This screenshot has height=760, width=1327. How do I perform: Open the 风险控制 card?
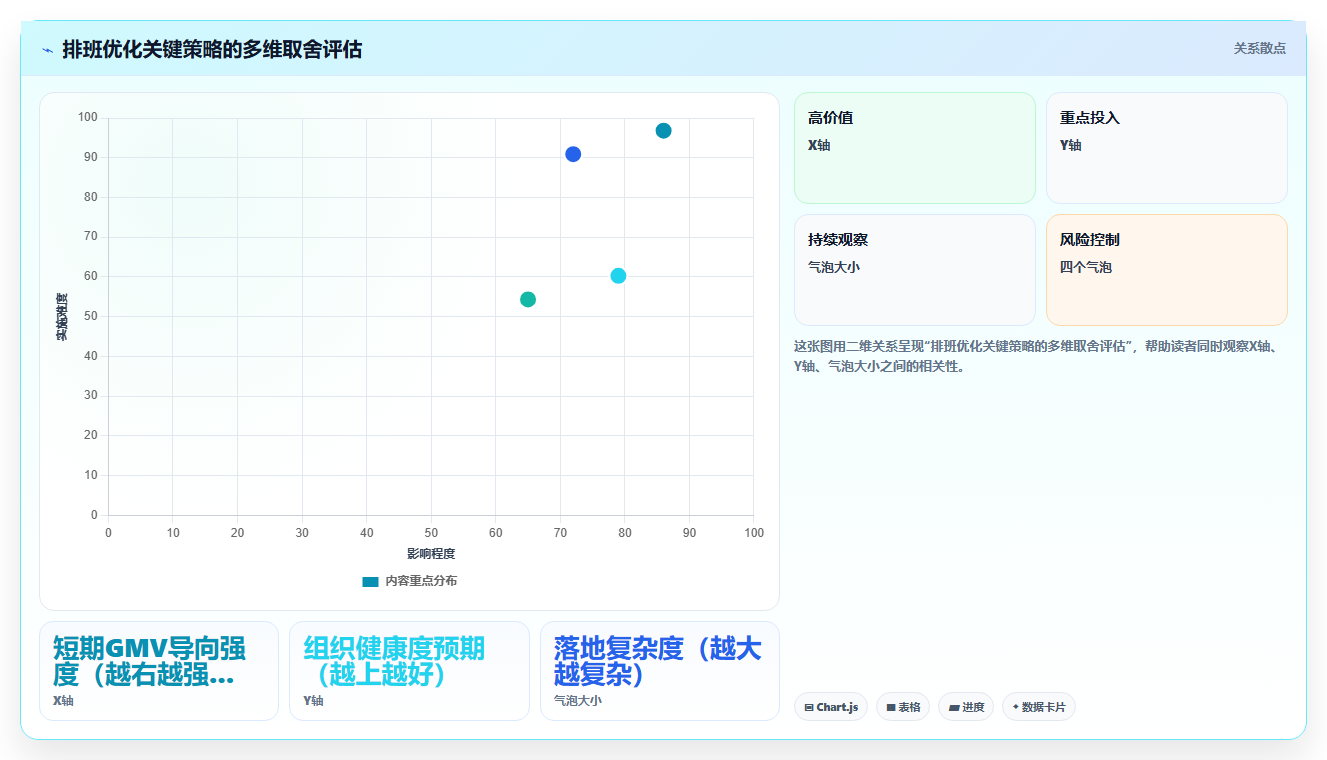point(1166,270)
